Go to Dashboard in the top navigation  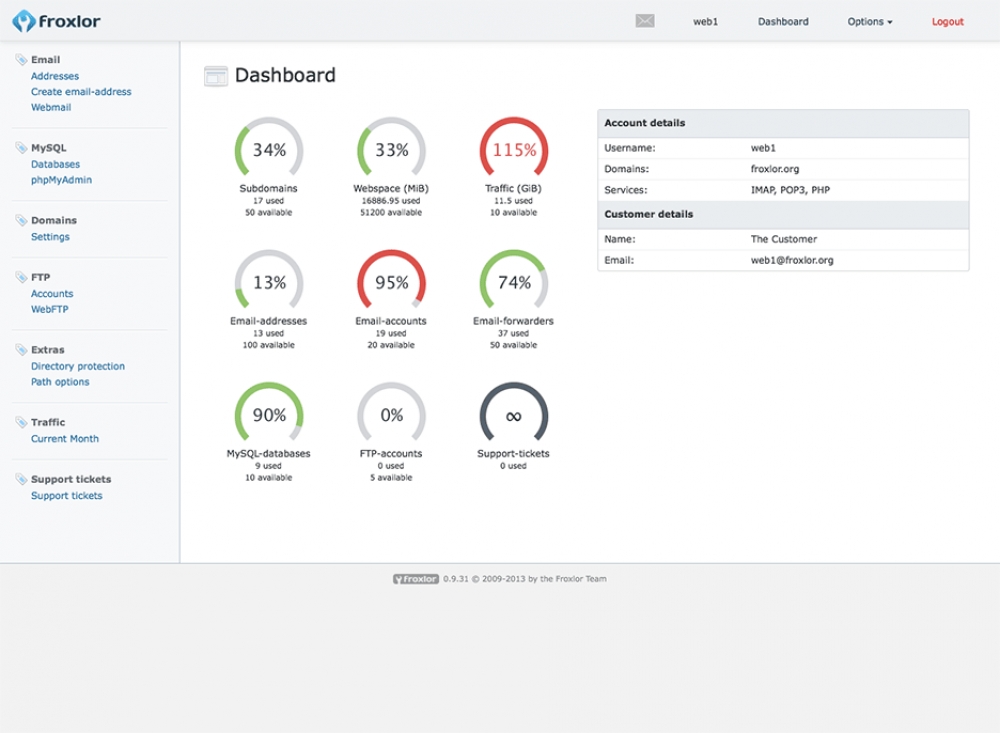pyautogui.click(x=783, y=22)
